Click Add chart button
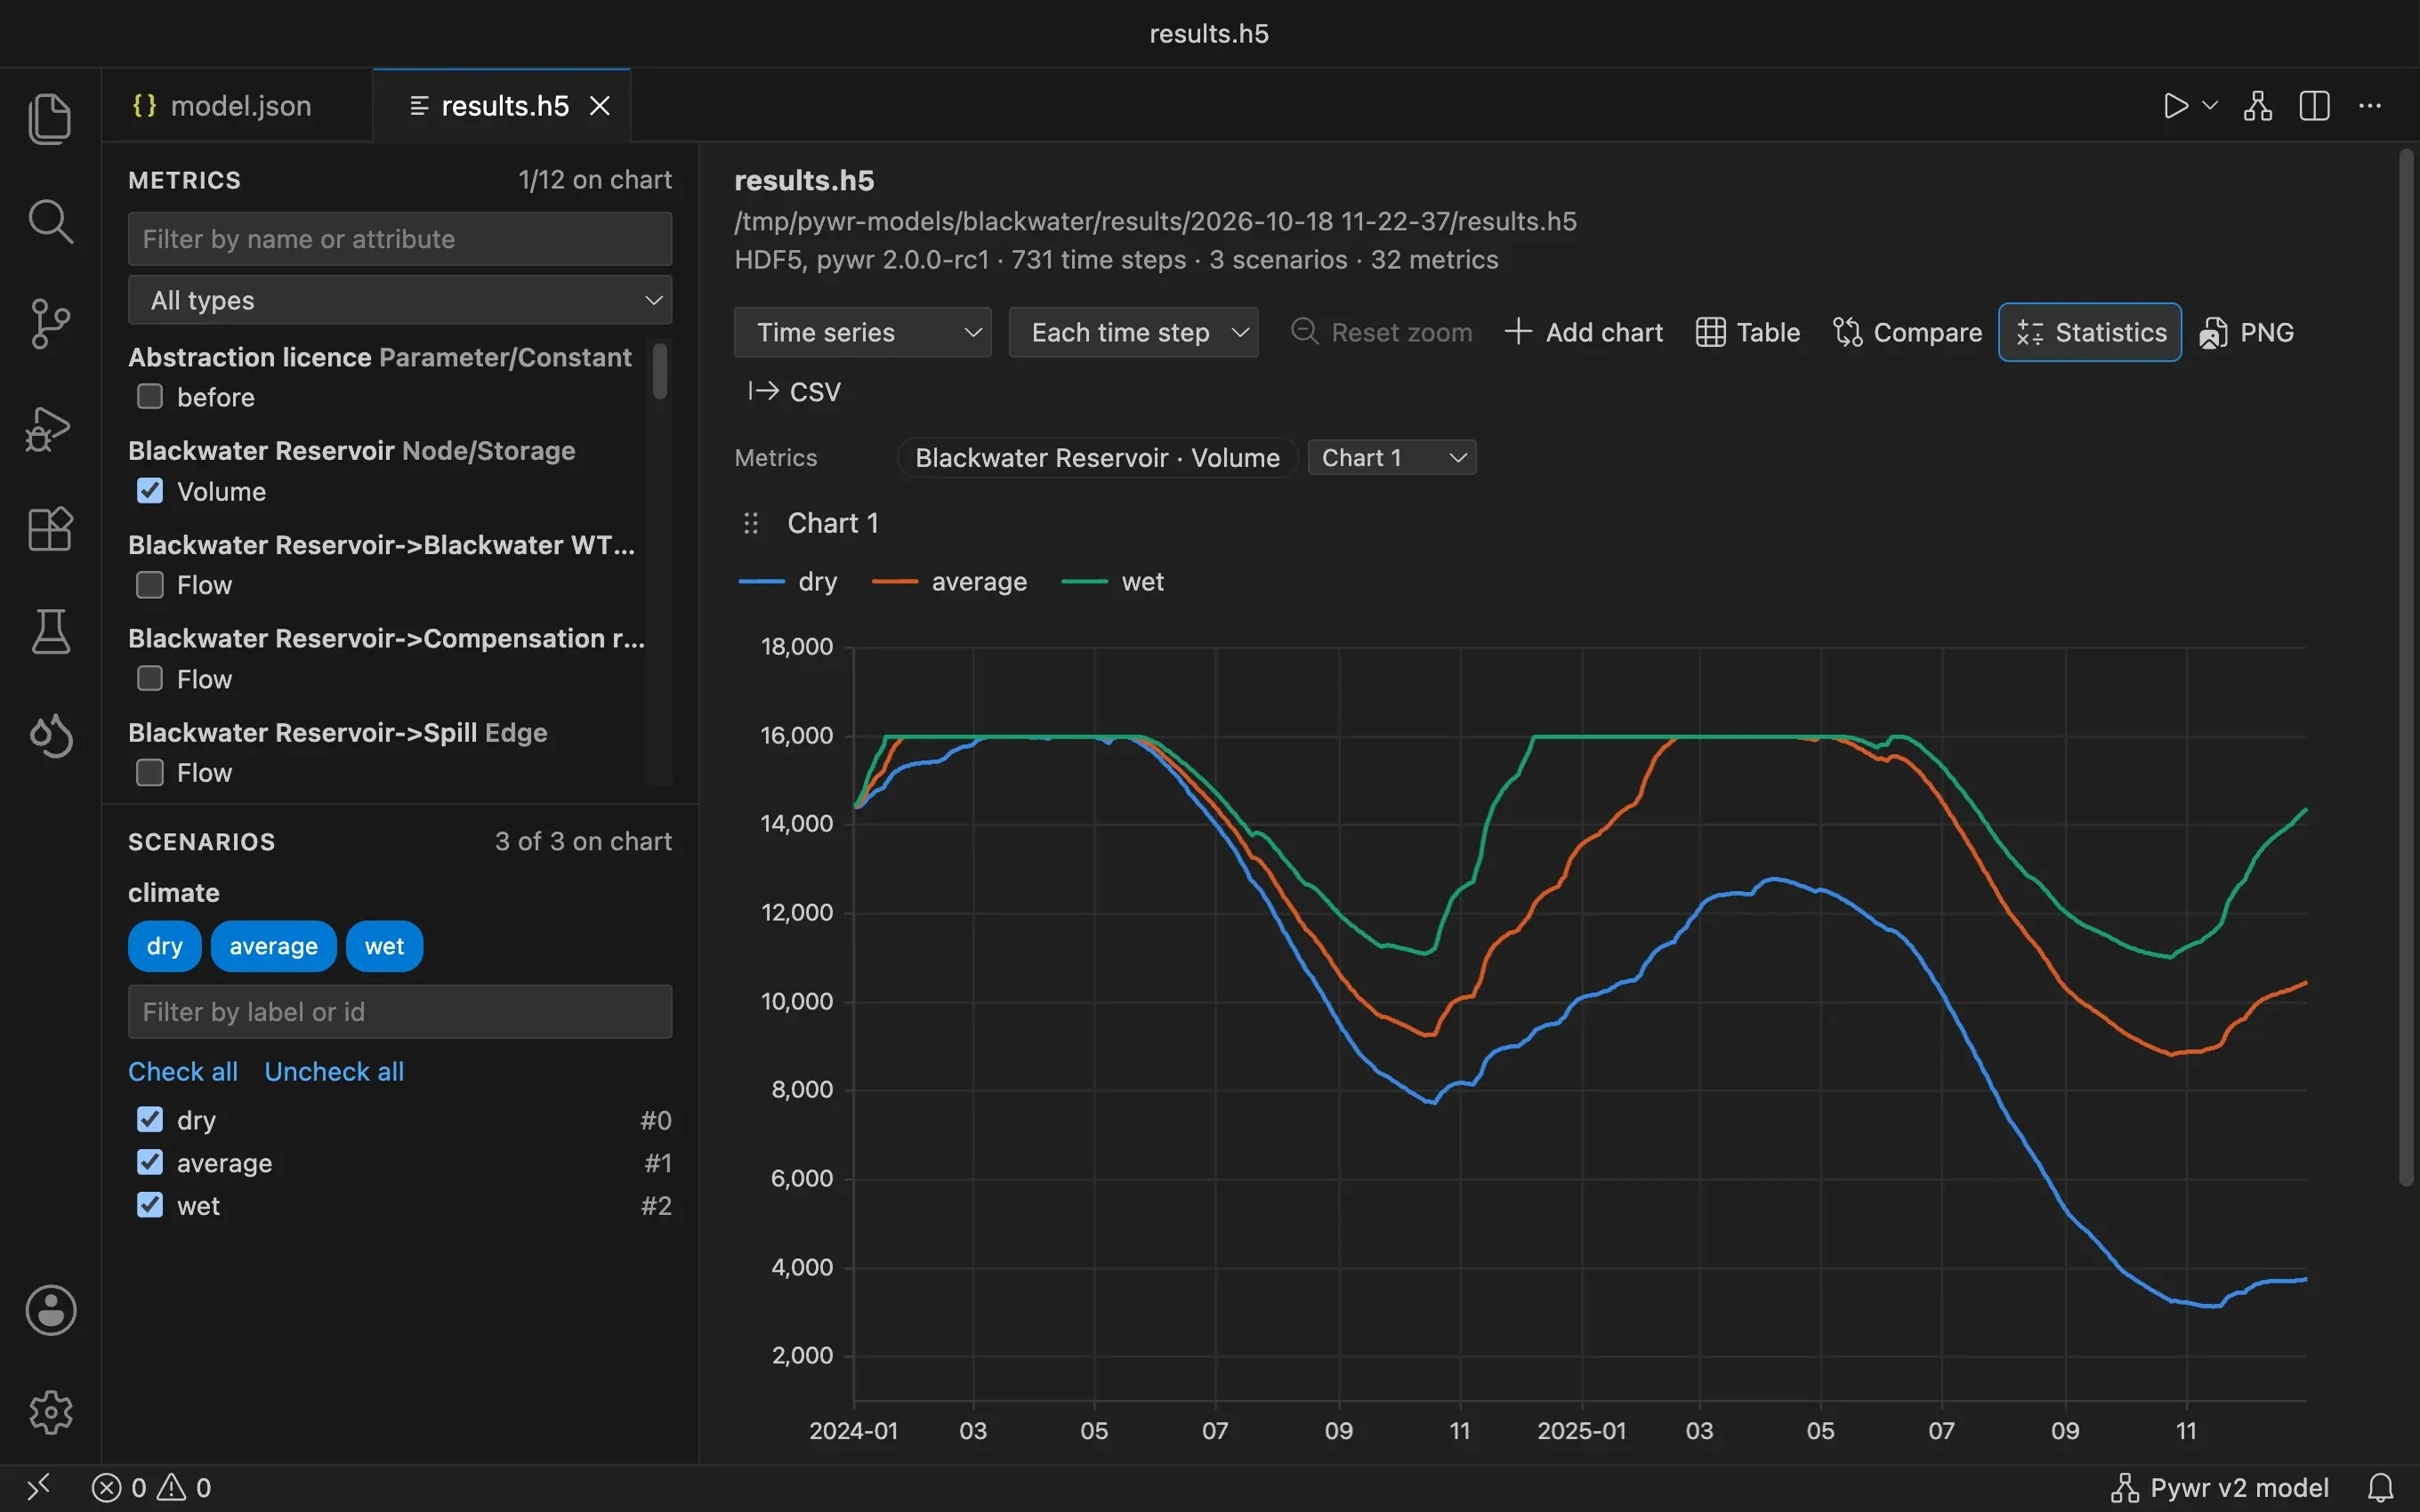The image size is (2420, 1512). click(1583, 332)
